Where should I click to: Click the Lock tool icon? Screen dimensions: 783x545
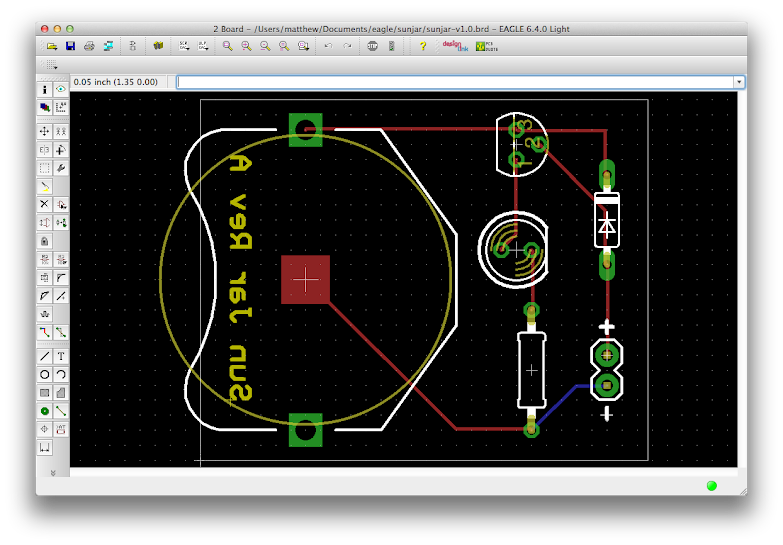tap(44, 241)
